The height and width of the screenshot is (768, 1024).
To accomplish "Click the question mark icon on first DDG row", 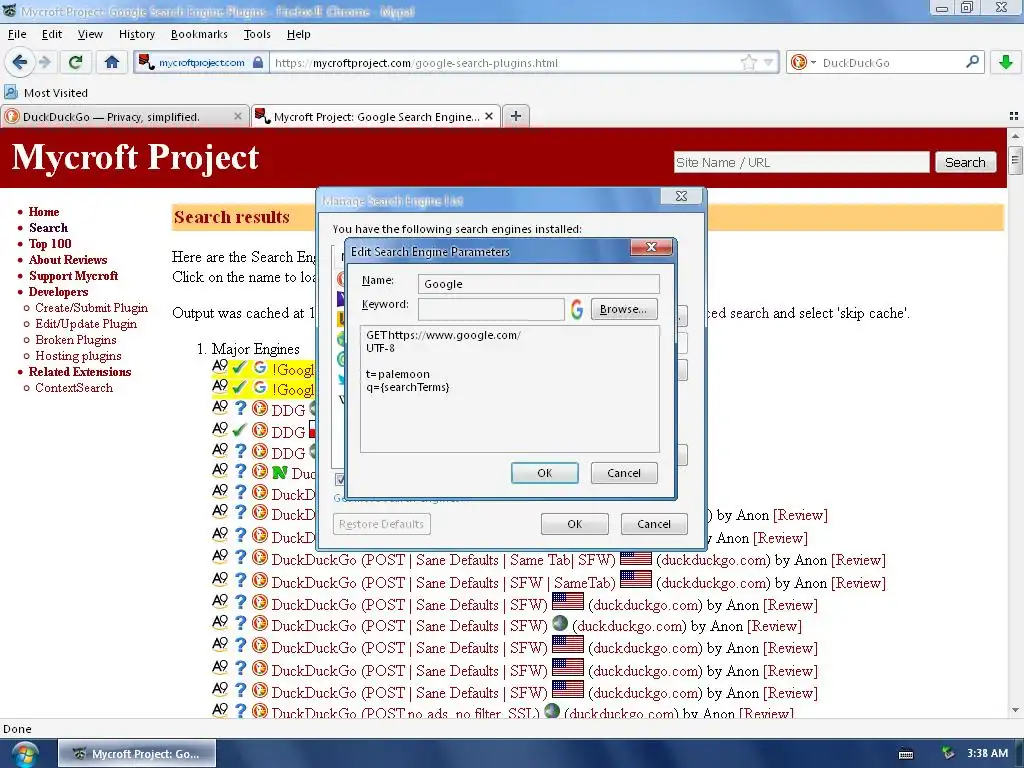I will click(240, 409).
